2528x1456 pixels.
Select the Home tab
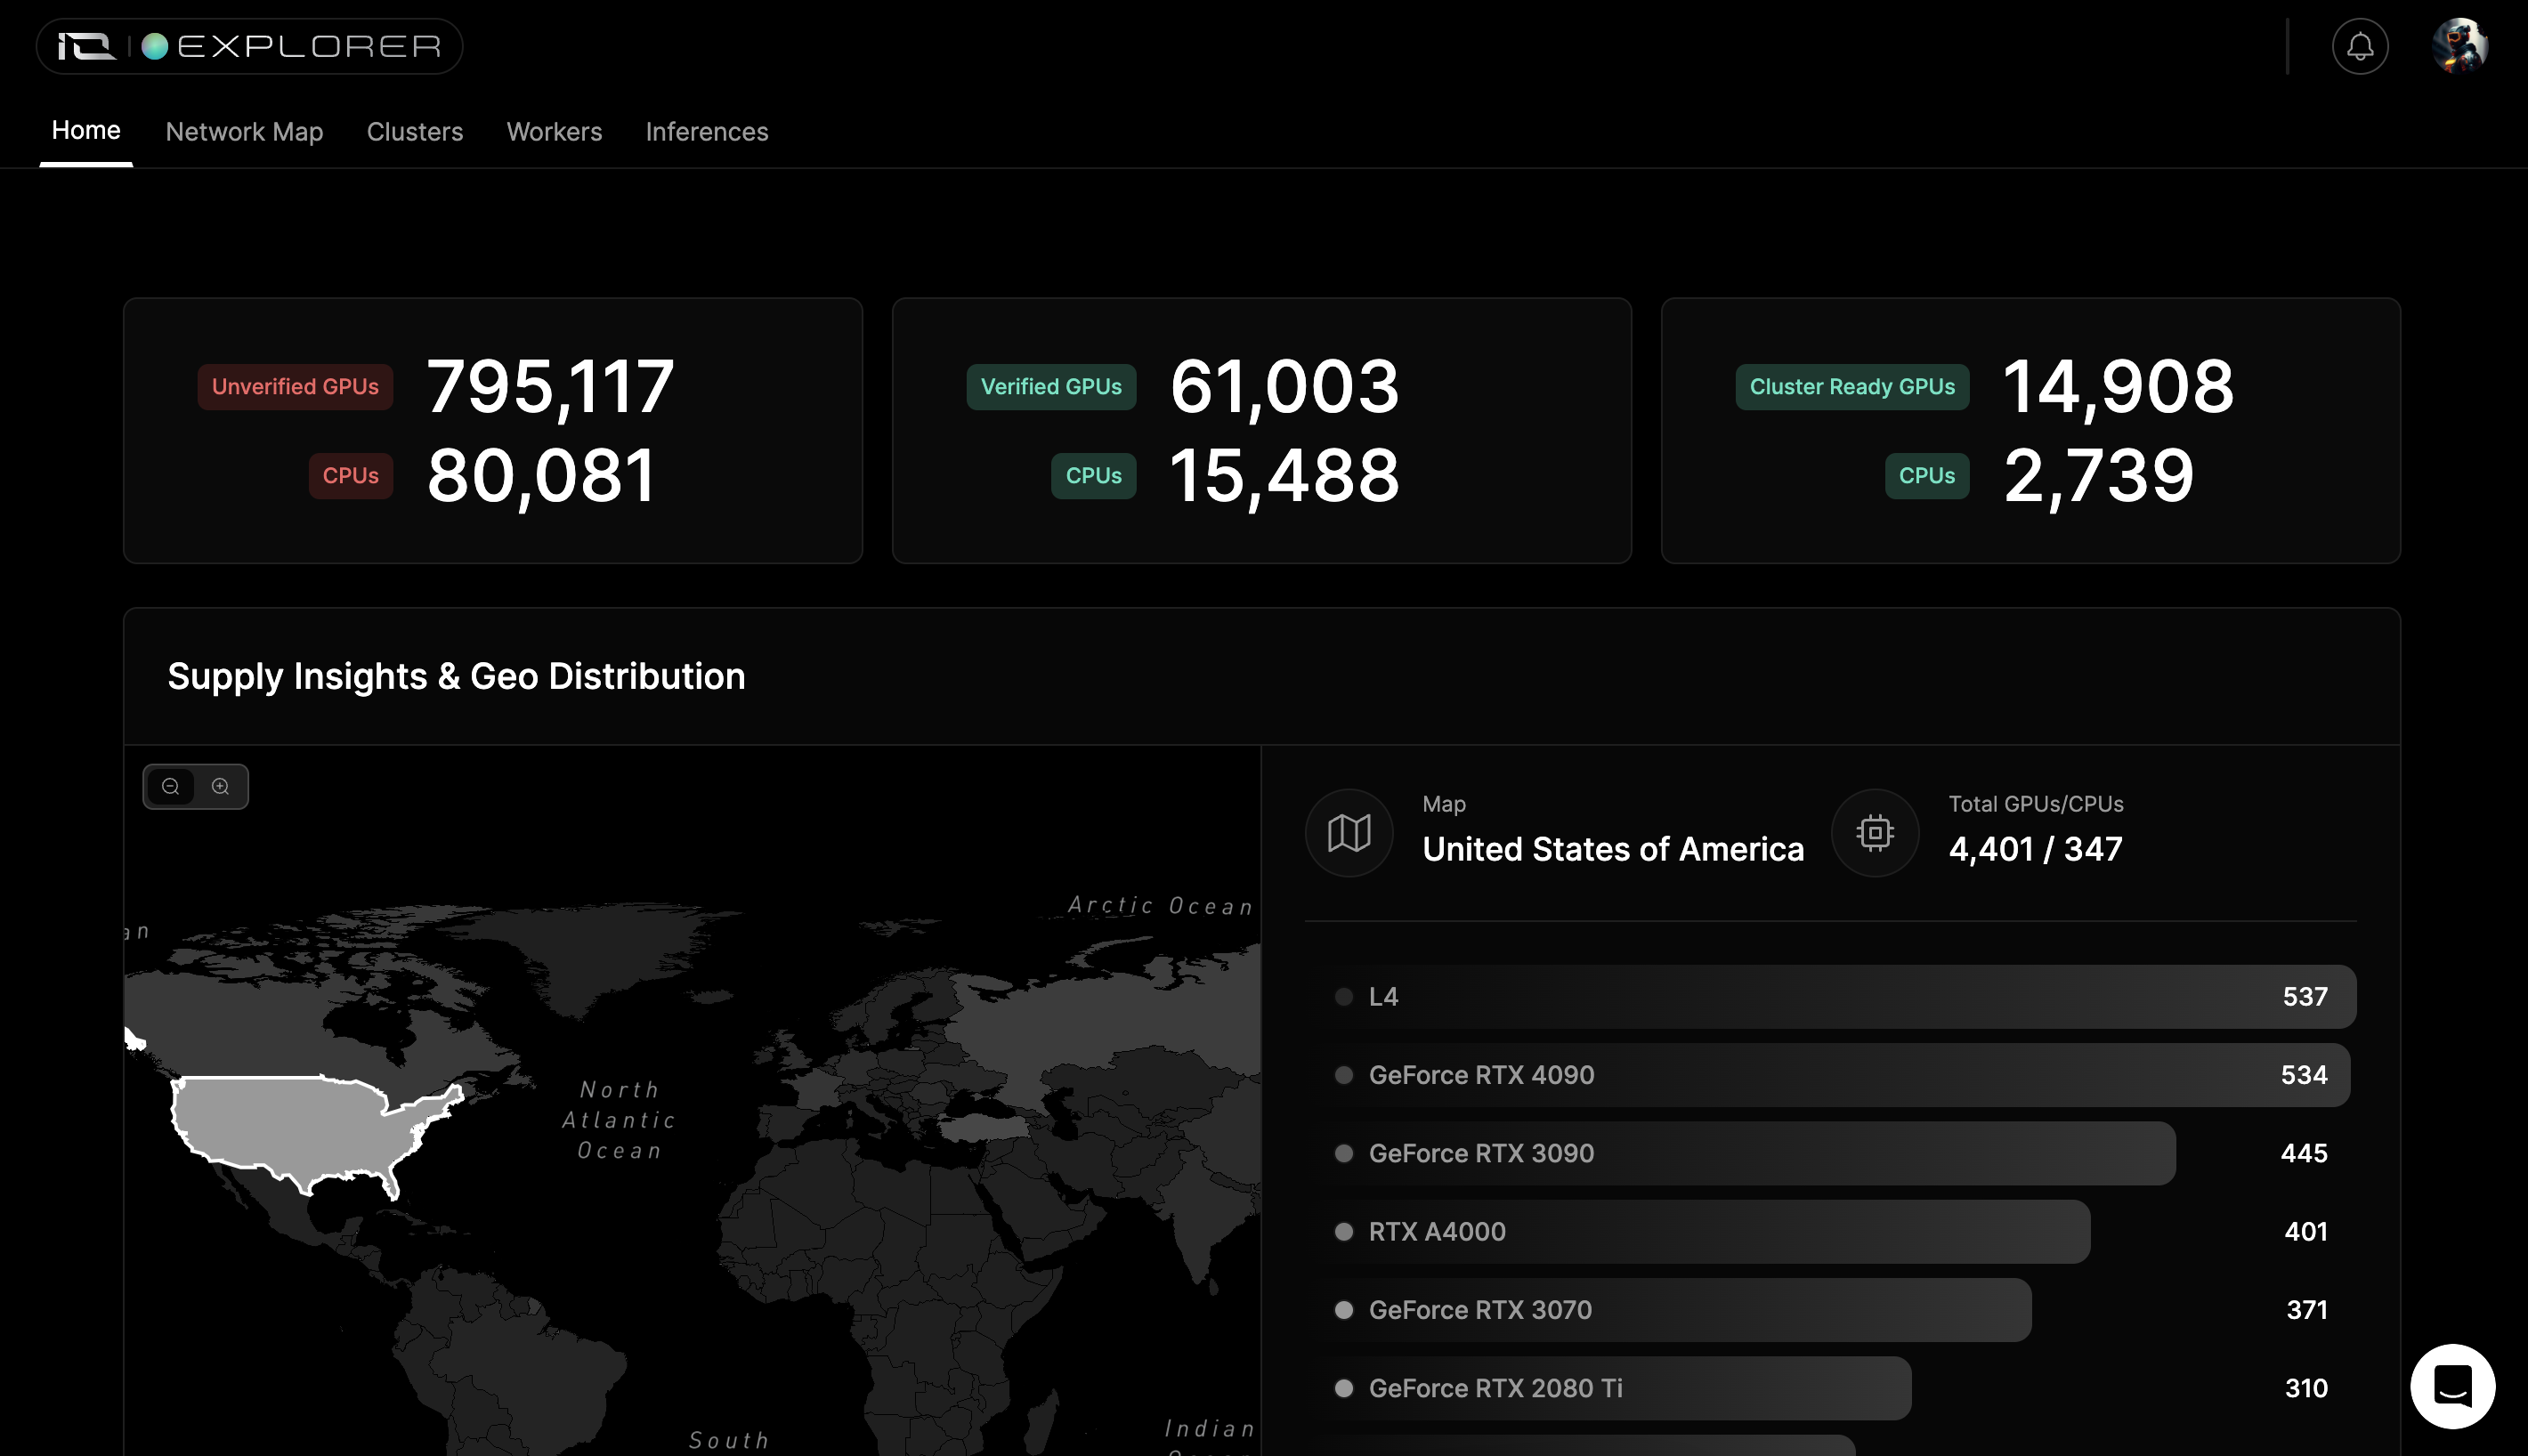click(86, 130)
